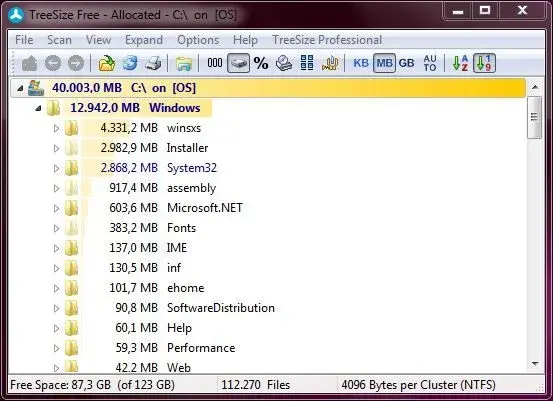Viewport: 553px width, 401px height.
Task: Expand the Performance folder
Action: click(x=56, y=348)
